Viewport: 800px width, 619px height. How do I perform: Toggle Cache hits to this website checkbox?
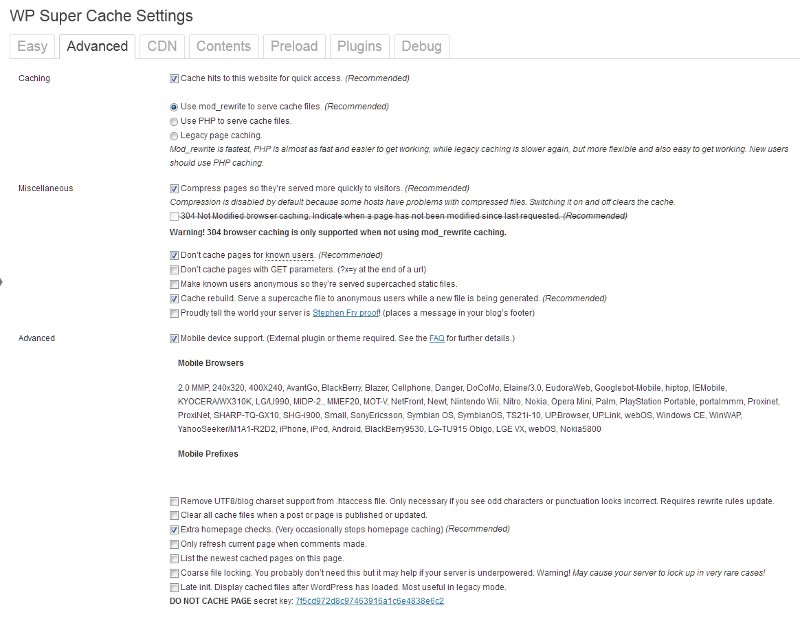(174, 79)
